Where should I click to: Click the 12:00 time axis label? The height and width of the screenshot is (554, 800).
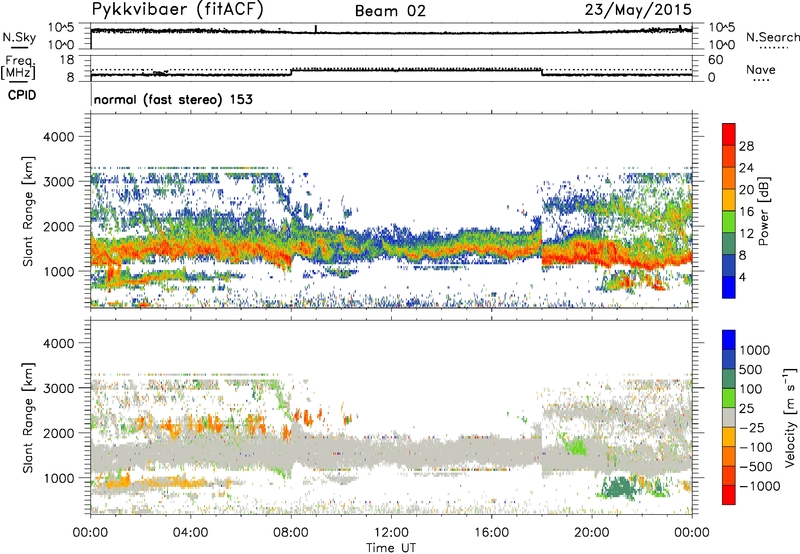(x=391, y=533)
